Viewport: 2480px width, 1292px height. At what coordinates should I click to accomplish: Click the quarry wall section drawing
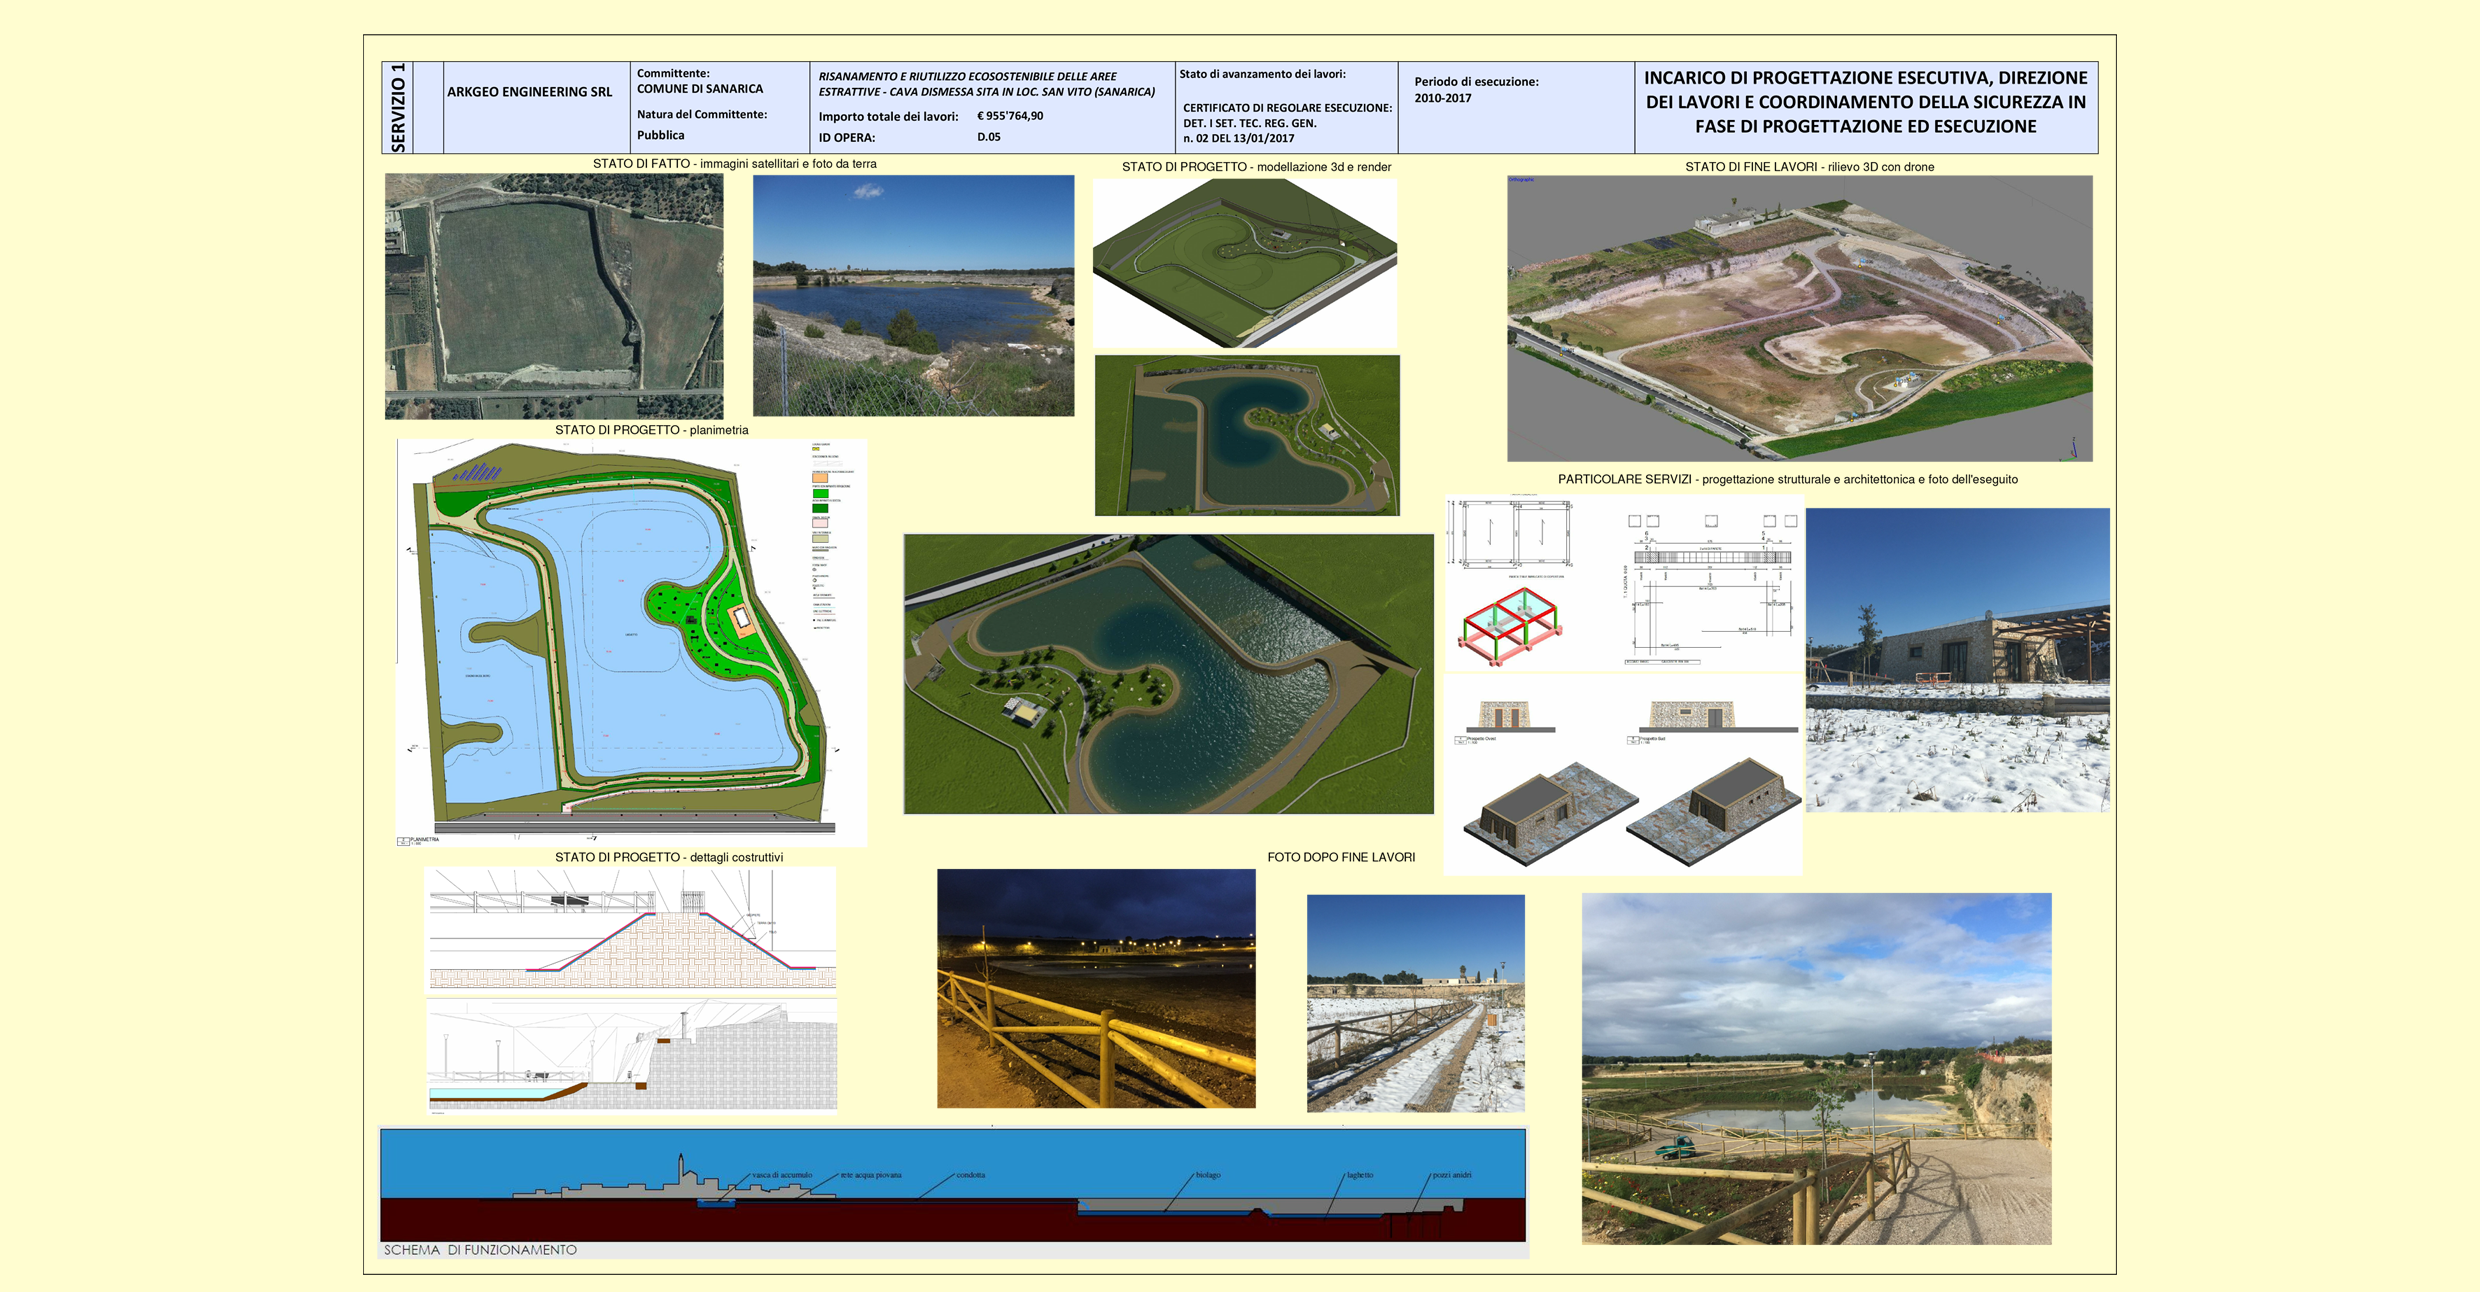coord(632,1055)
